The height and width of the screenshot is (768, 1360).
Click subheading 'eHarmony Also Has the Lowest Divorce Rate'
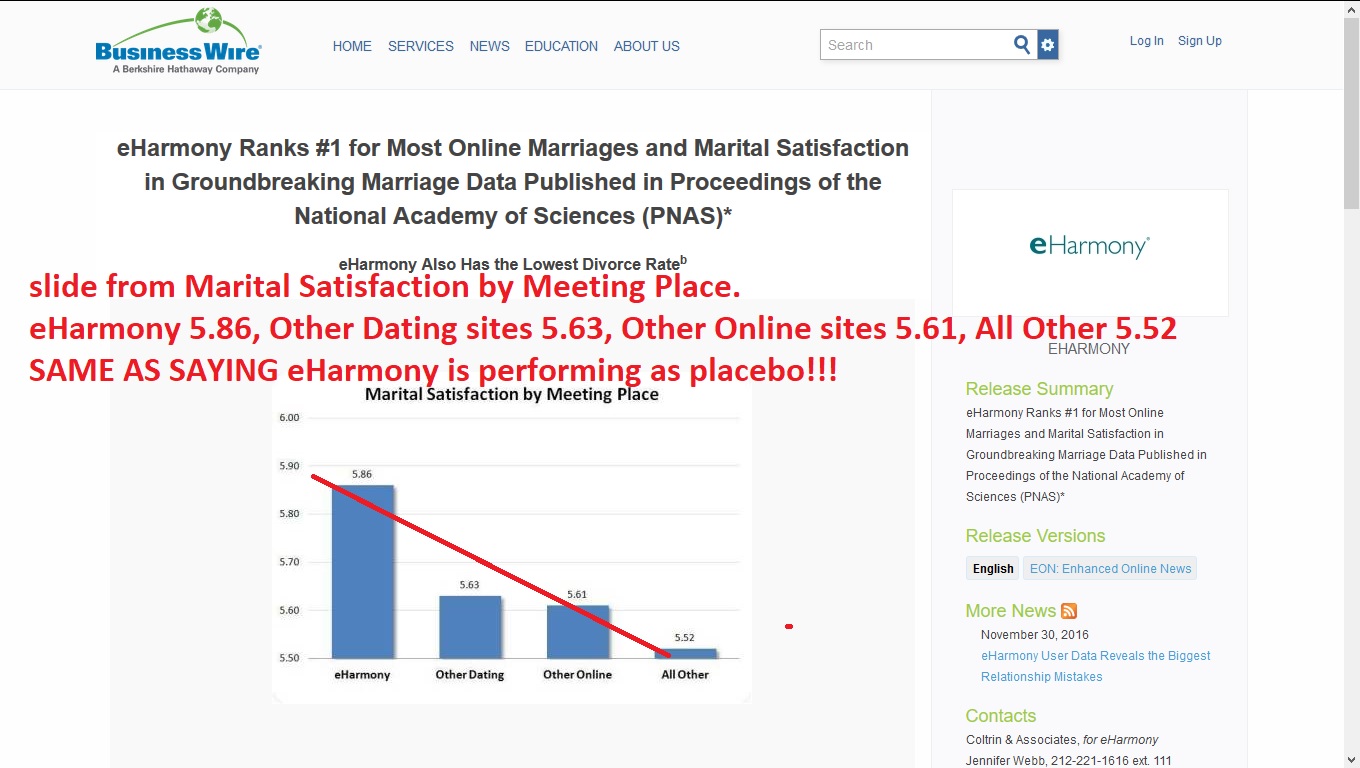click(x=513, y=264)
